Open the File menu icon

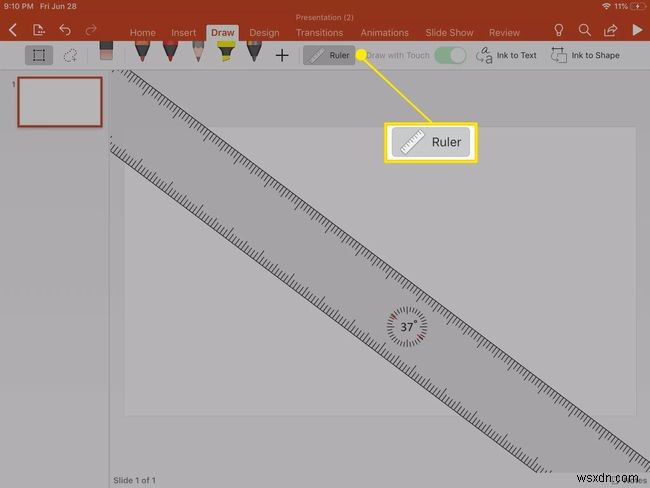pyautogui.click(x=38, y=30)
